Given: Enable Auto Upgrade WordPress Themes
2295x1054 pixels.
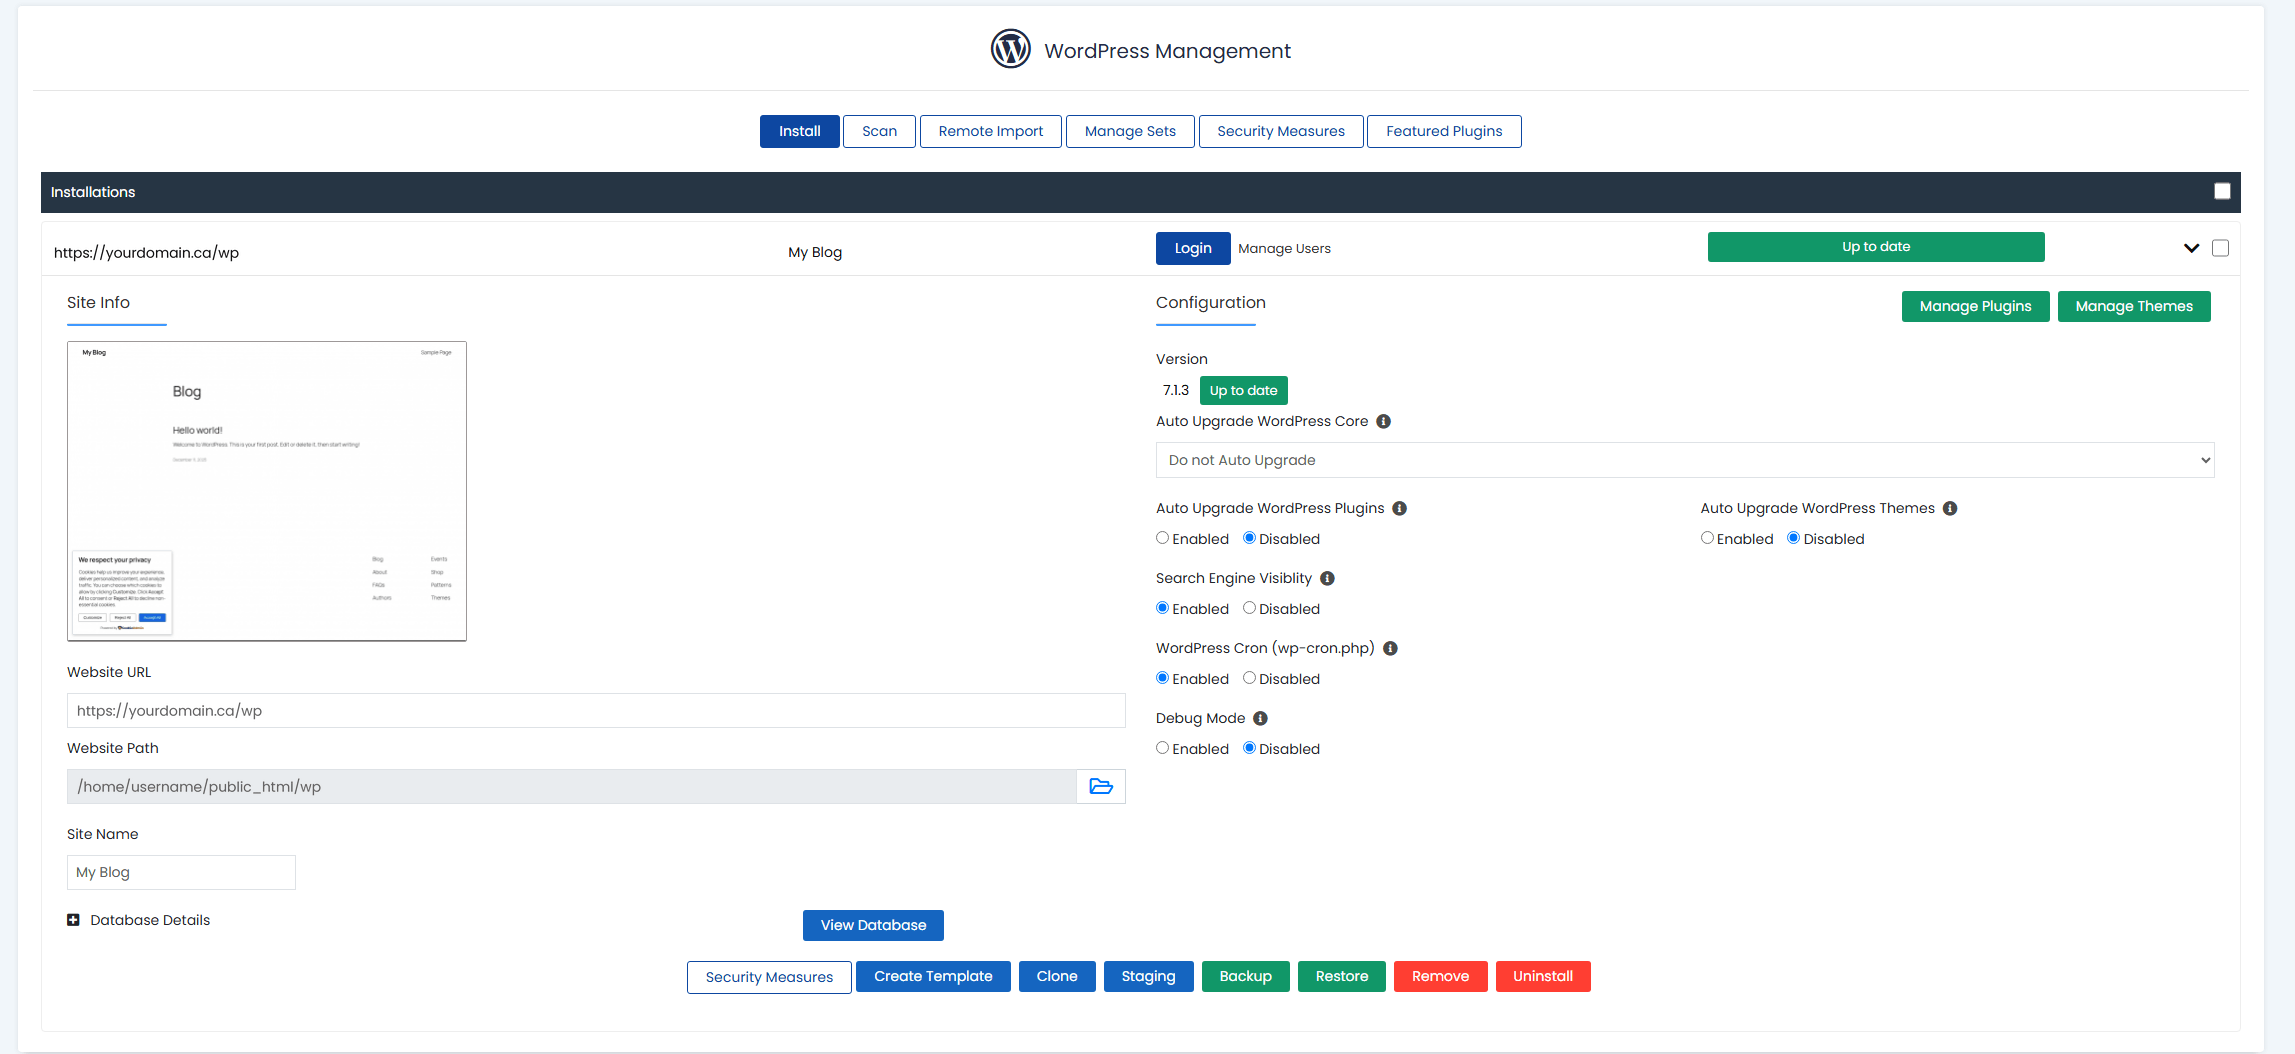Looking at the screenshot, I should (1707, 538).
